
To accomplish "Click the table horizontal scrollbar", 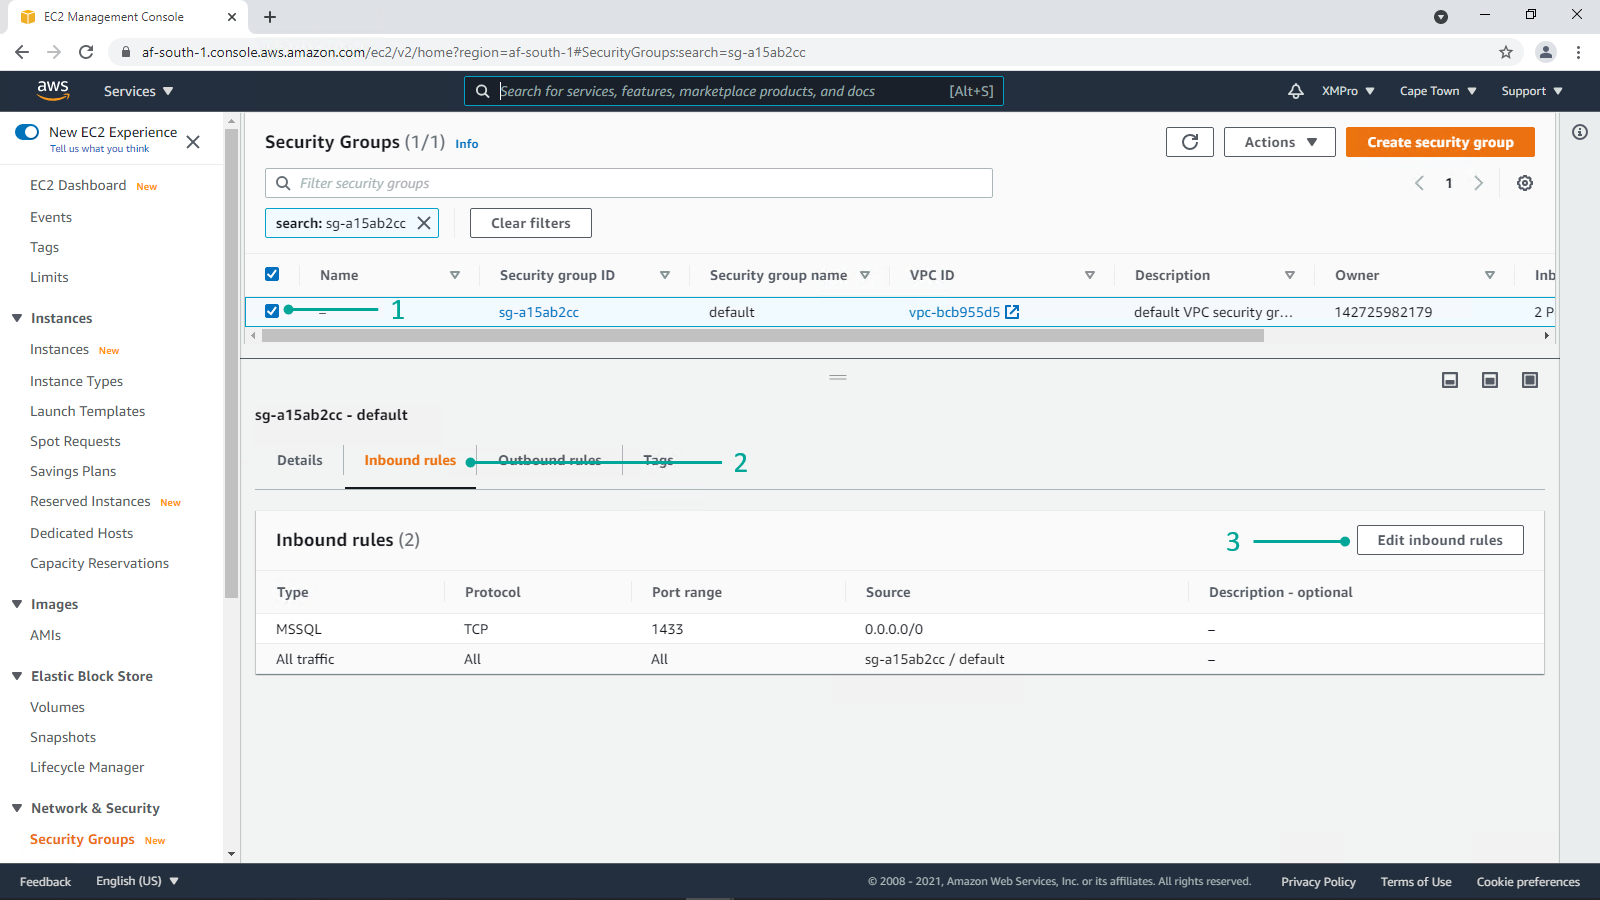I will click(x=762, y=336).
